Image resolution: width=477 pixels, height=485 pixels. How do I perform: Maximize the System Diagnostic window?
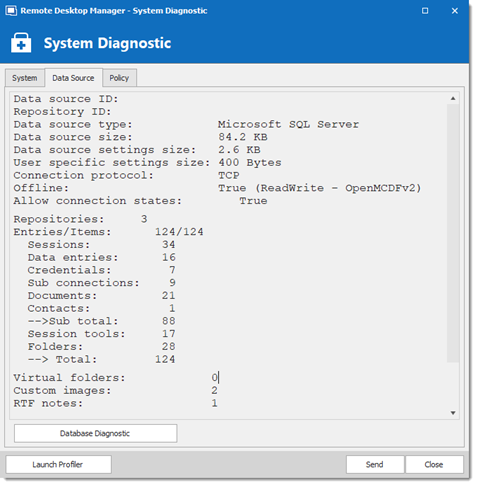[425, 11]
